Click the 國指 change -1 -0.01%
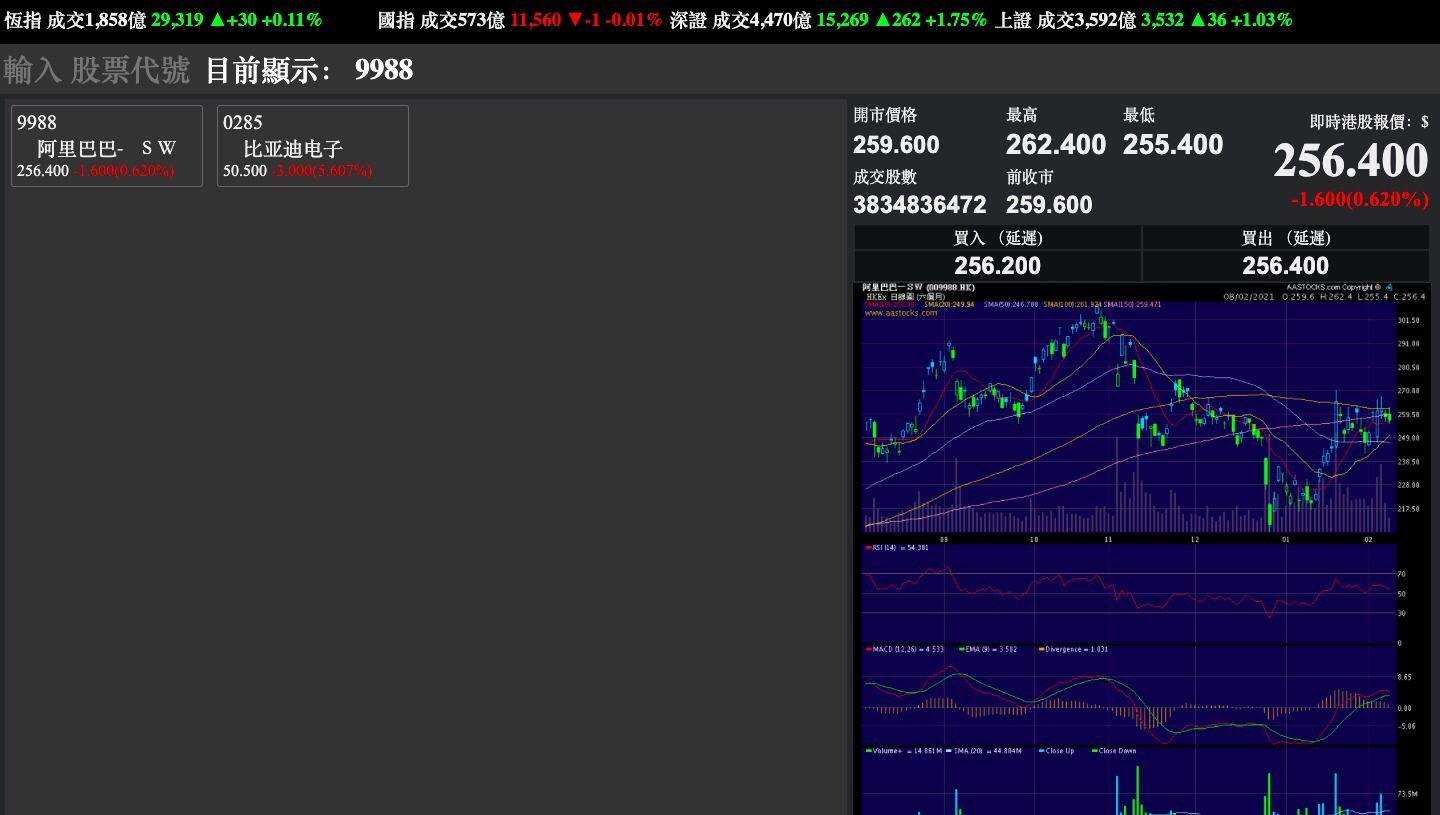The image size is (1440, 815). [x=614, y=20]
